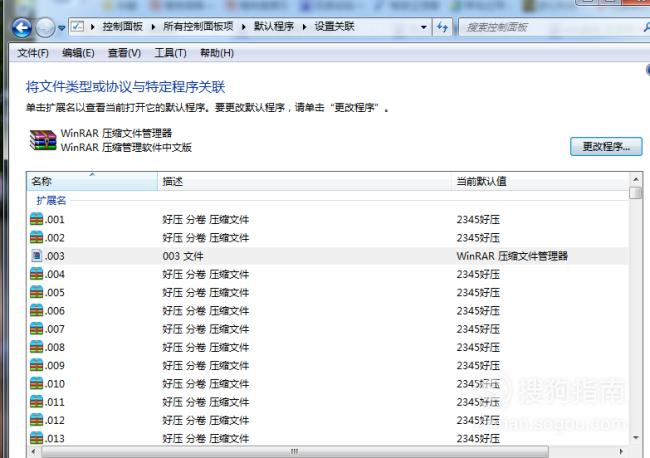Screen dimensions: 650x458
Task: Click the greyed forward navigation arrow
Action: (x=45, y=28)
